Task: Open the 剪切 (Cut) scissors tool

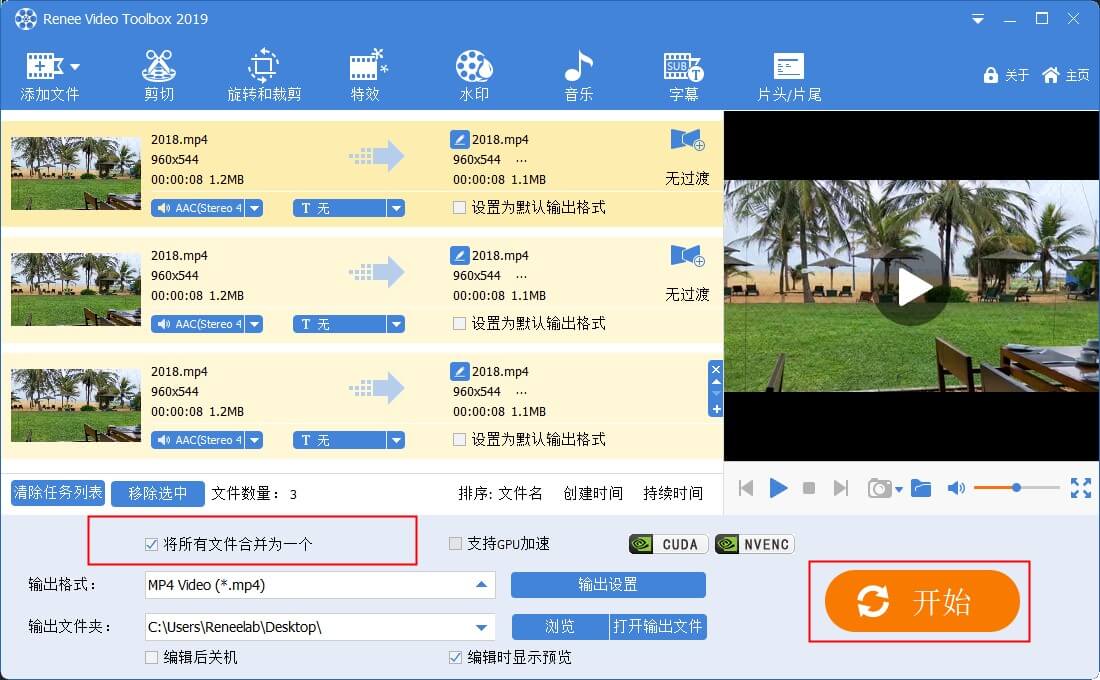Action: tap(159, 76)
